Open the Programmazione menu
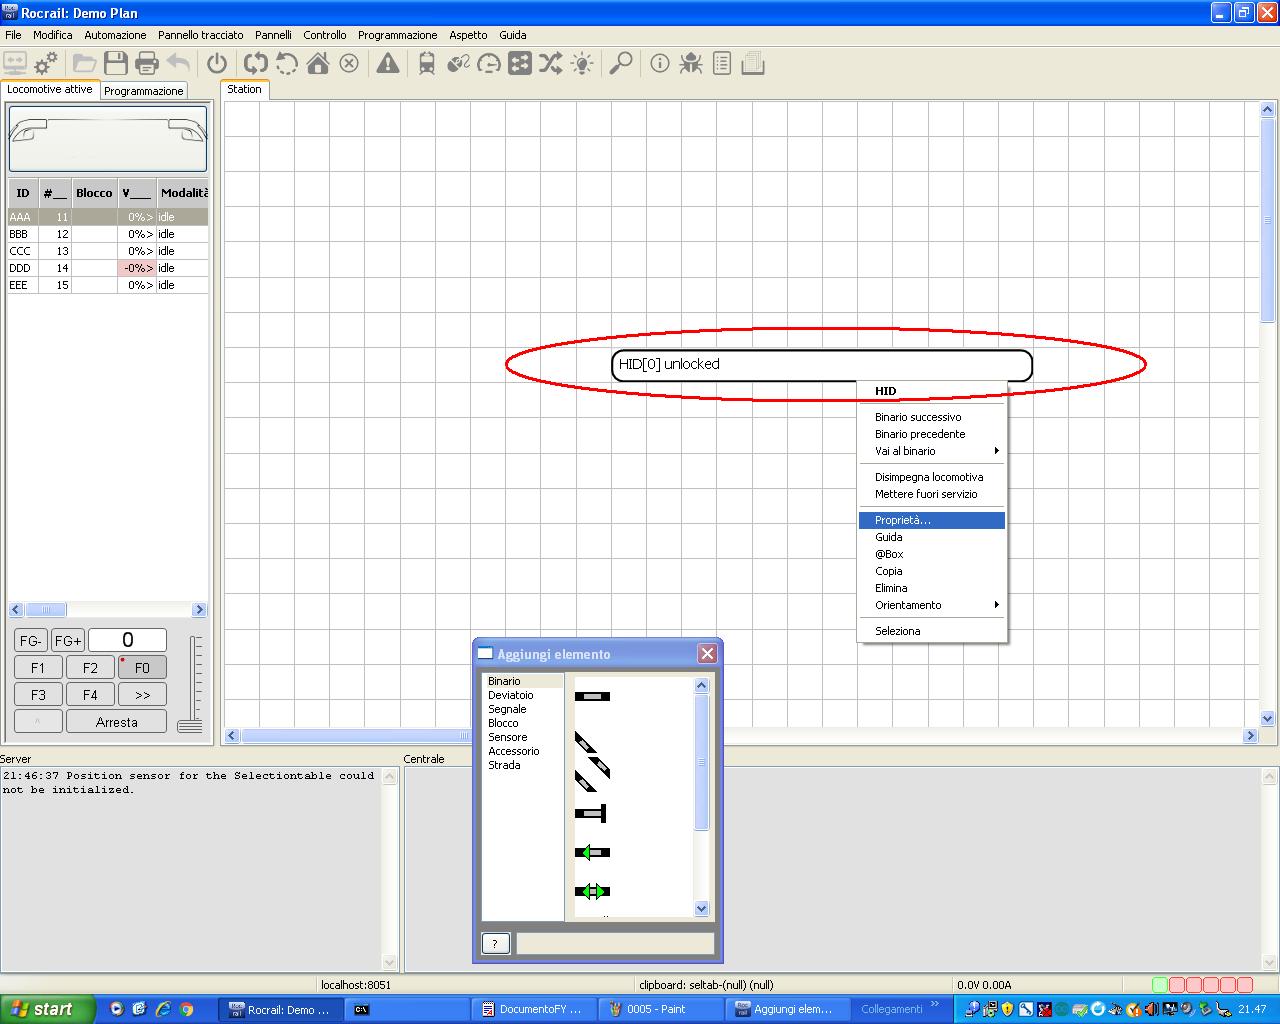Screen dimensions: 1280x1024 click(x=398, y=35)
